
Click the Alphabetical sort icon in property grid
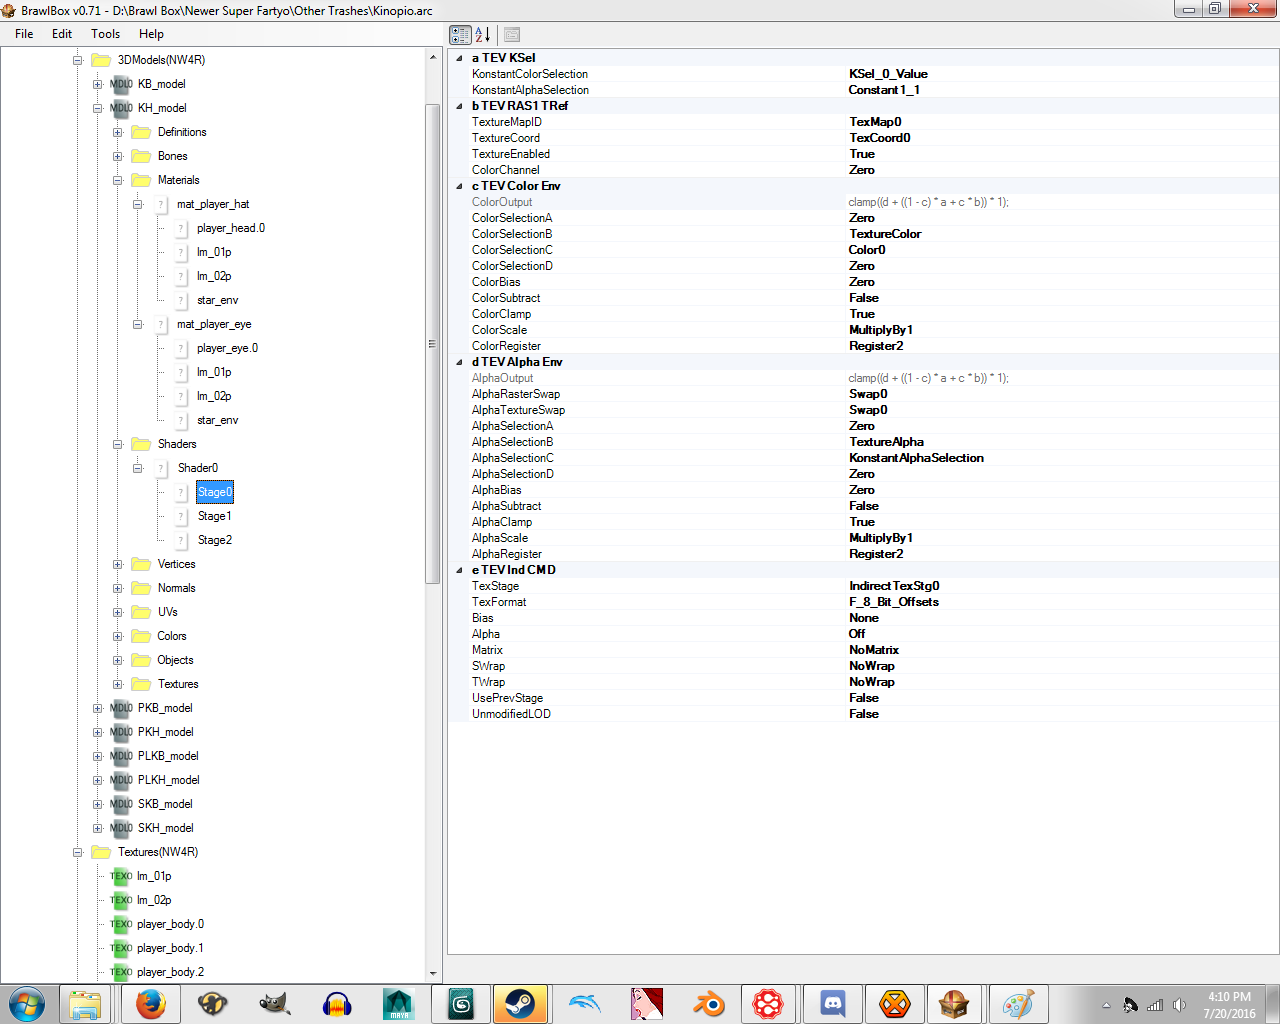(483, 35)
